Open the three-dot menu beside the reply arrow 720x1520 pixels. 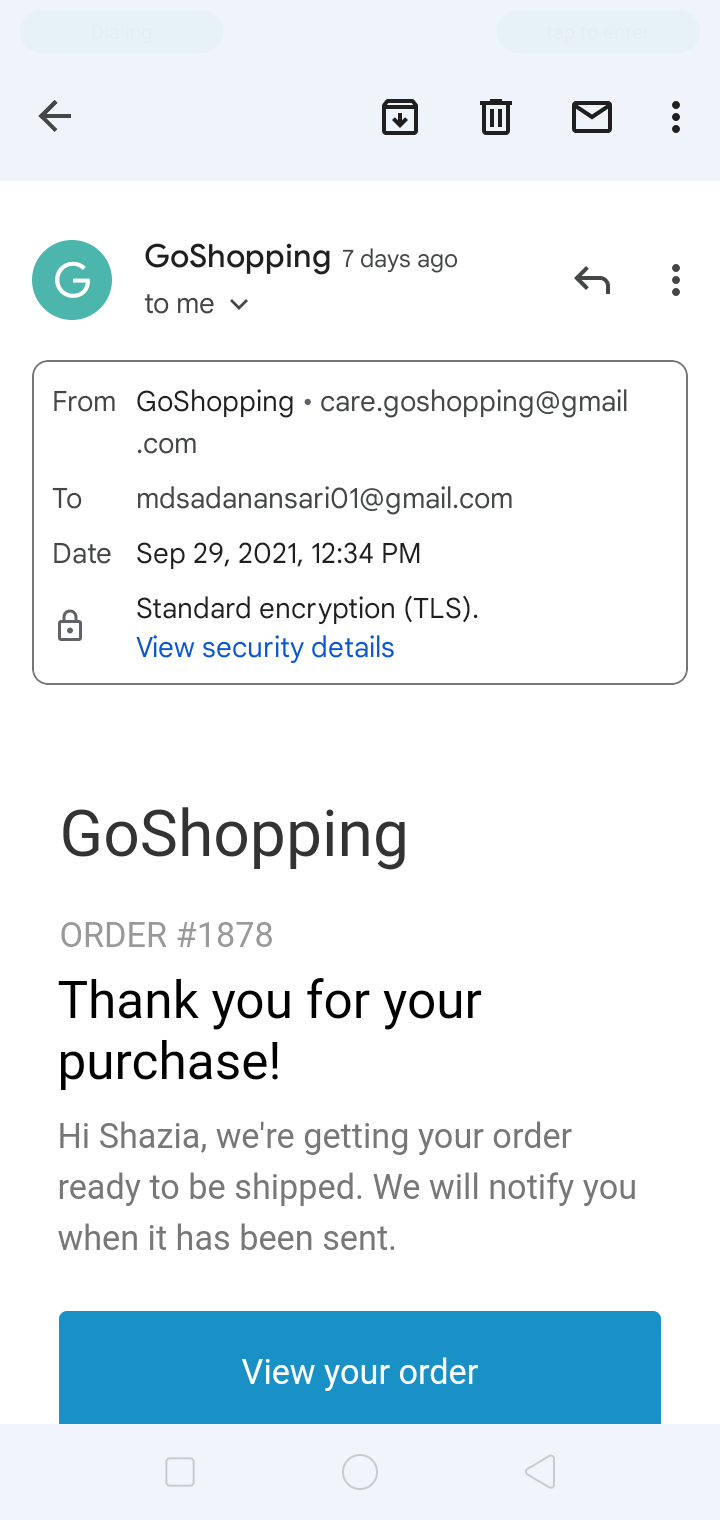tap(676, 281)
